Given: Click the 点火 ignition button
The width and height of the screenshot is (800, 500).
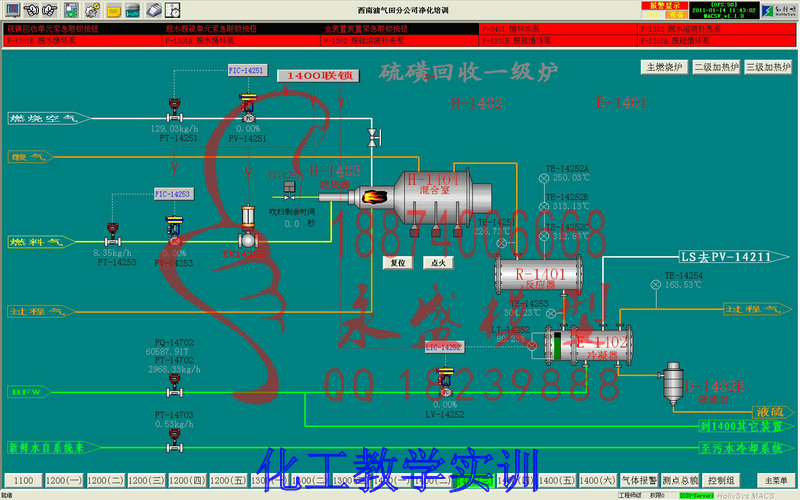Looking at the screenshot, I should click(x=438, y=263).
